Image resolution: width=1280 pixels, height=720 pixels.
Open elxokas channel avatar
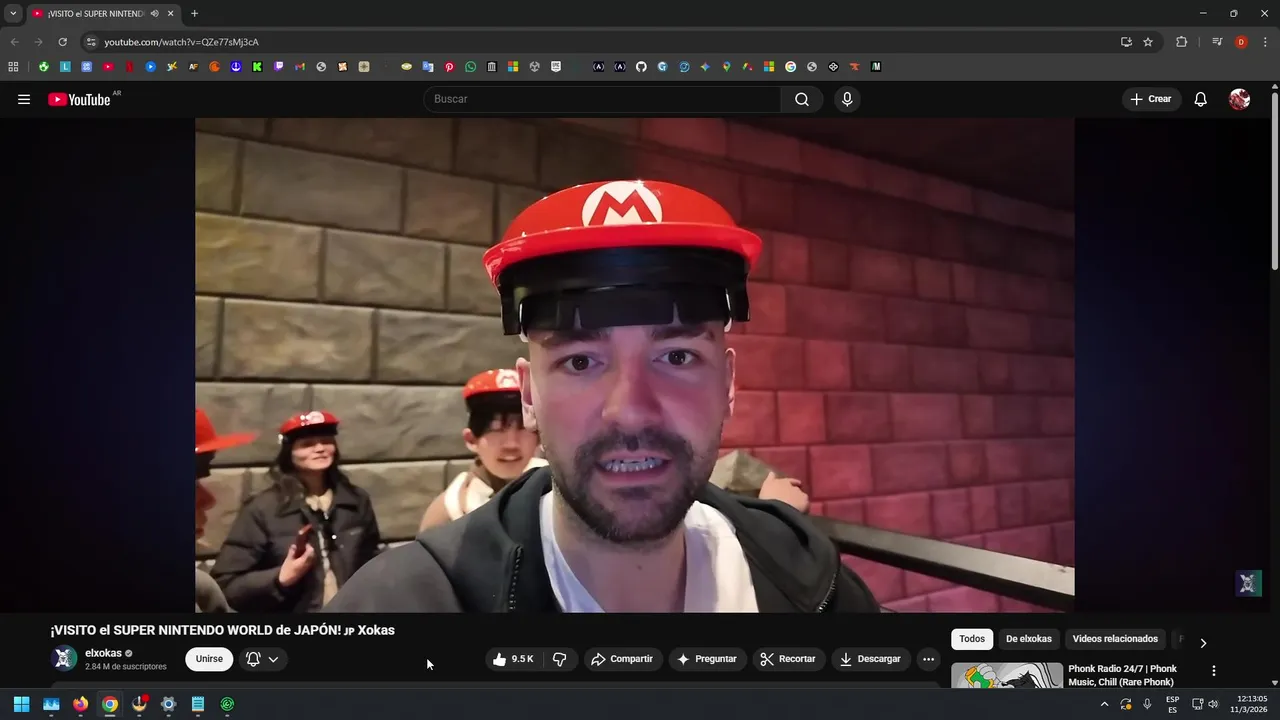tap(64, 659)
